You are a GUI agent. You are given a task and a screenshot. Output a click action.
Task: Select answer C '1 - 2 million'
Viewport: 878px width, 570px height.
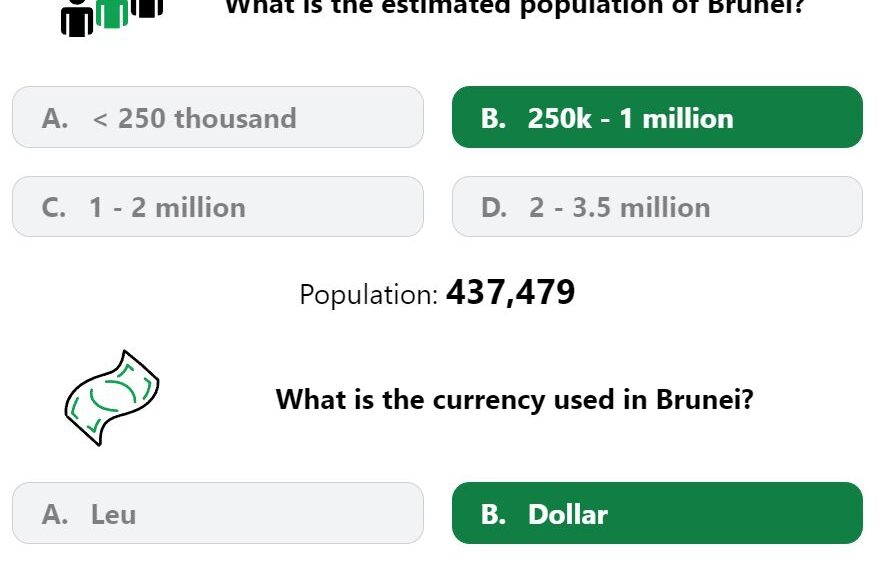pos(218,207)
